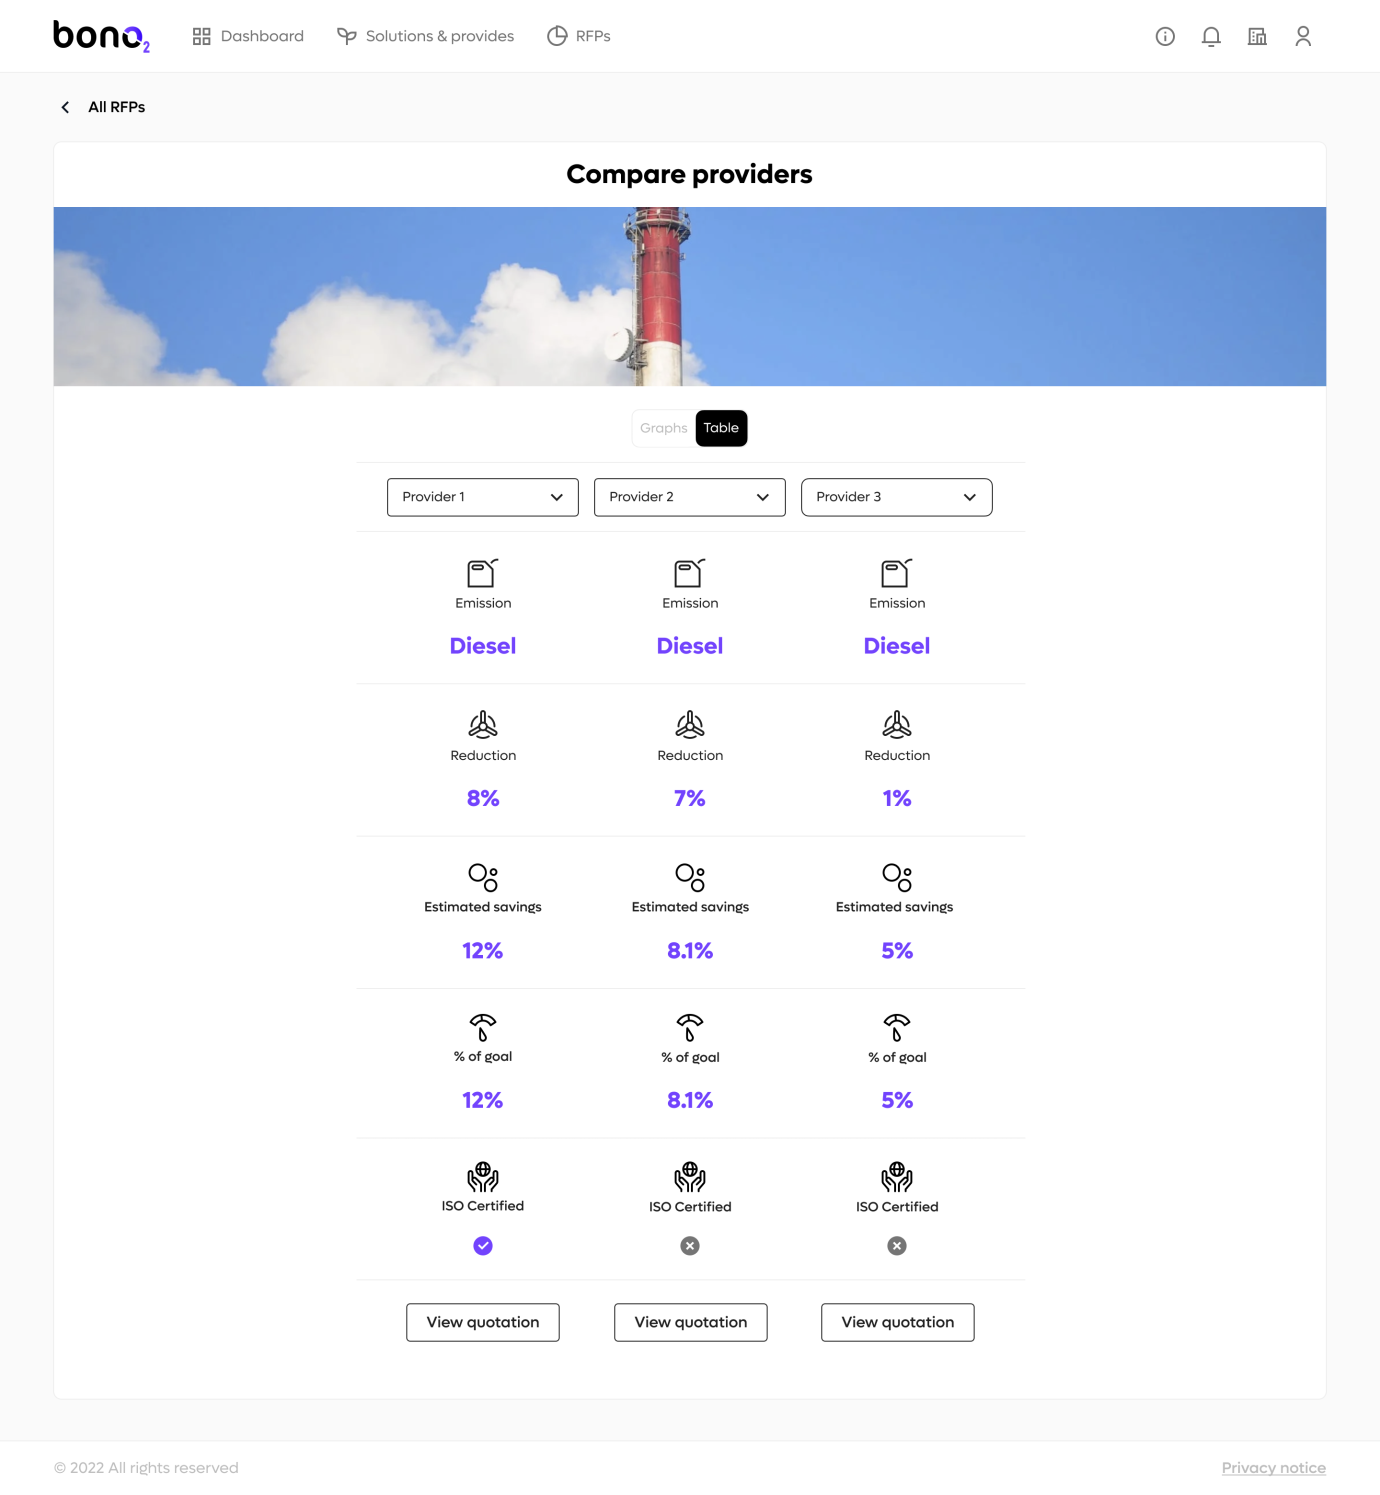Navigate to the RFPs menu item
Viewport: 1380px width, 1495px height.
coord(580,36)
